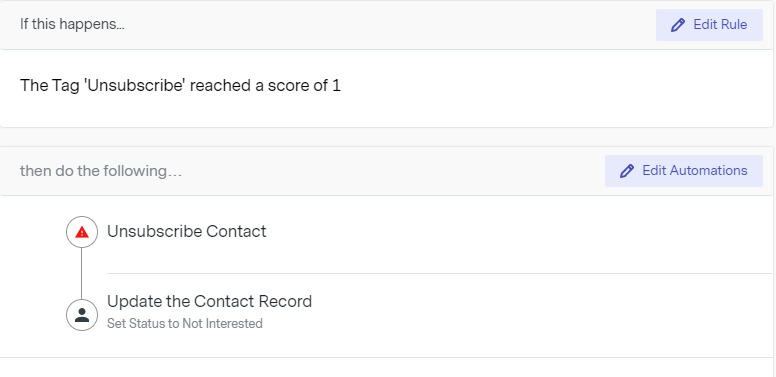Click the Set Status to Not Interested subtitle

pos(185,324)
